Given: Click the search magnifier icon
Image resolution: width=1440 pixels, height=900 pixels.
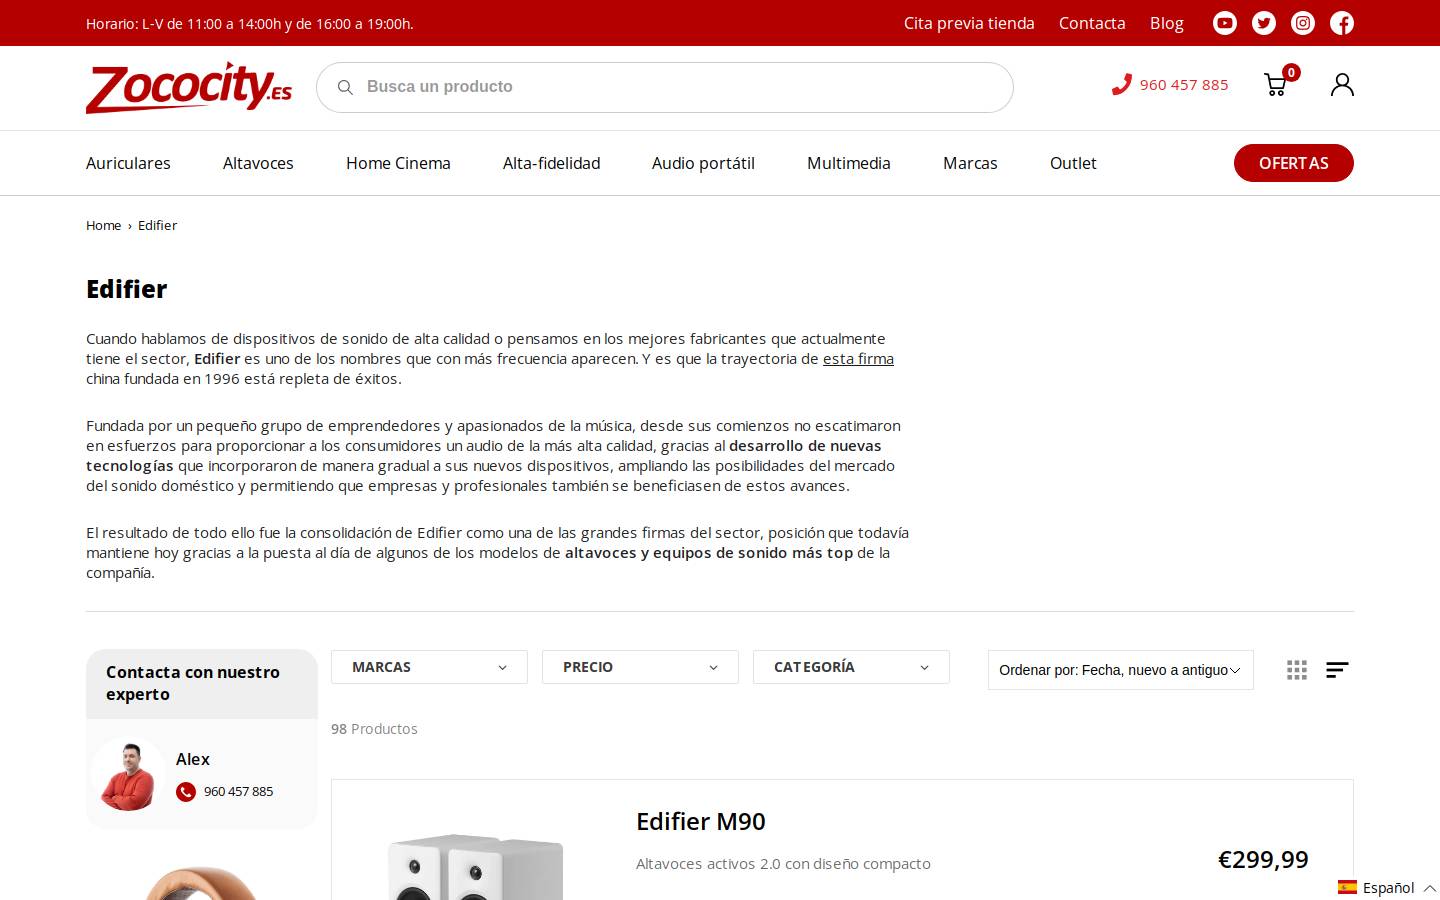Looking at the screenshot, I should pos(346,87).
